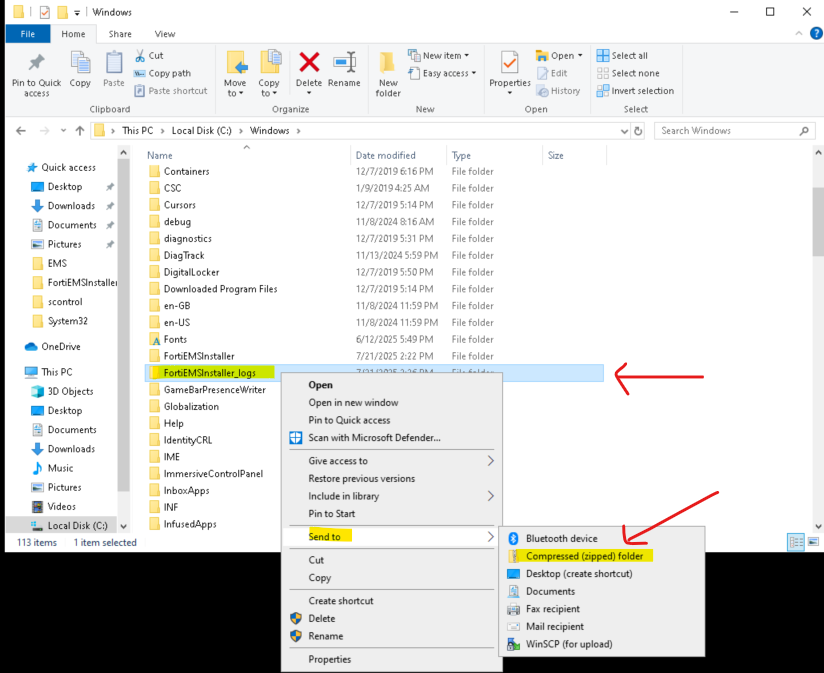The width and height of the screenshot is (824, 673).
Task: Select the DiagTrack folder row
Action: (x=374, y=255)
